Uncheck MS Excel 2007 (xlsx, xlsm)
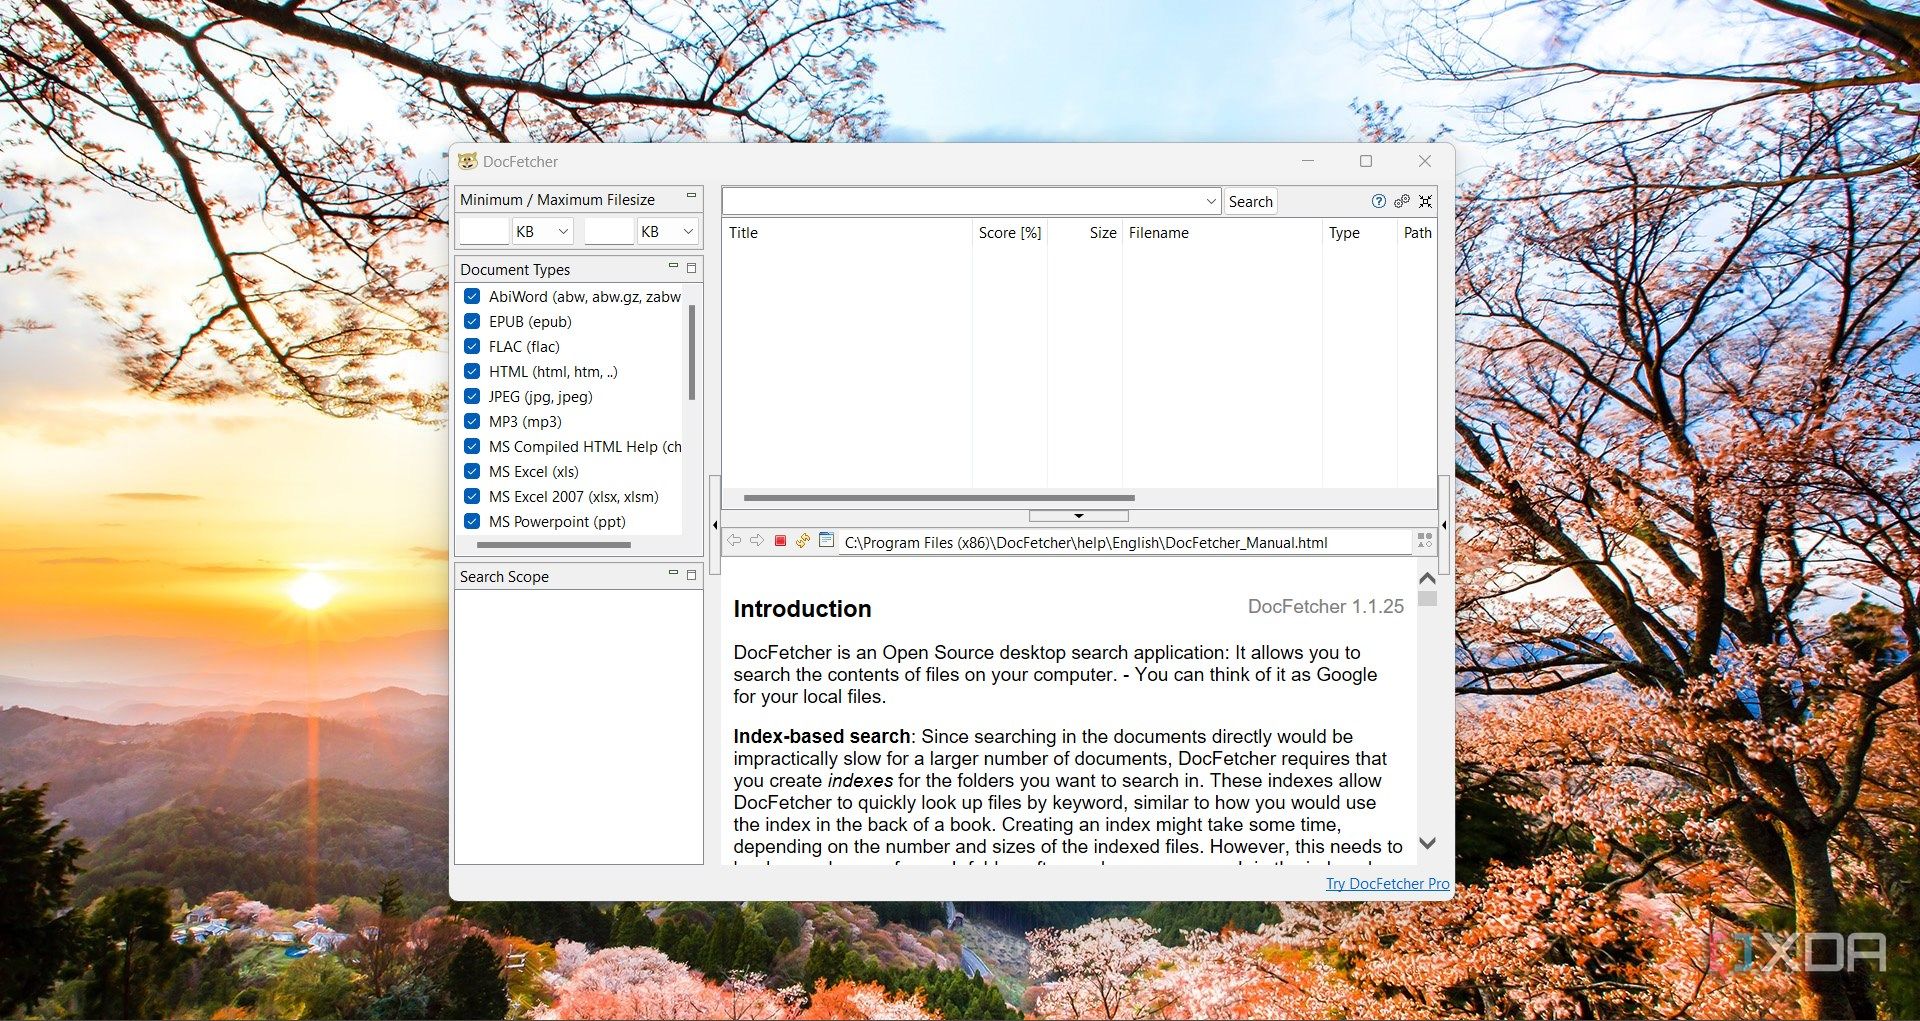 [x=472, y=496]
